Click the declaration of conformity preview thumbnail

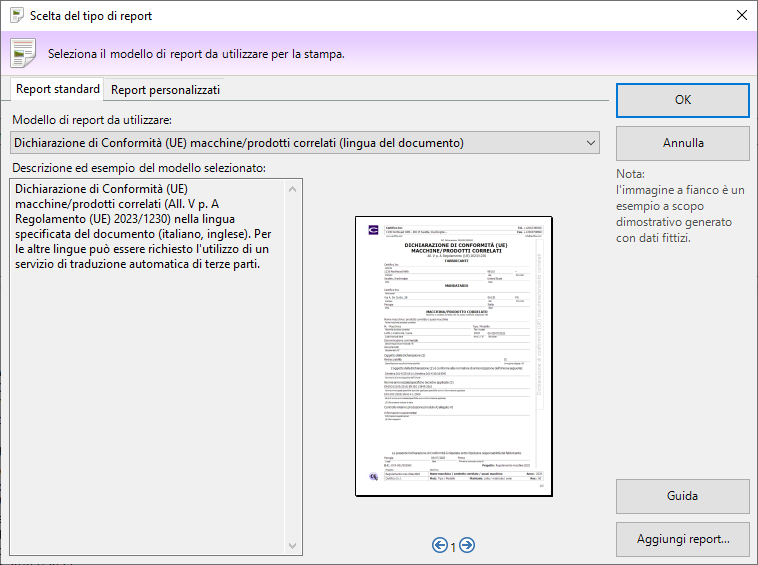[x=456, y=355]
